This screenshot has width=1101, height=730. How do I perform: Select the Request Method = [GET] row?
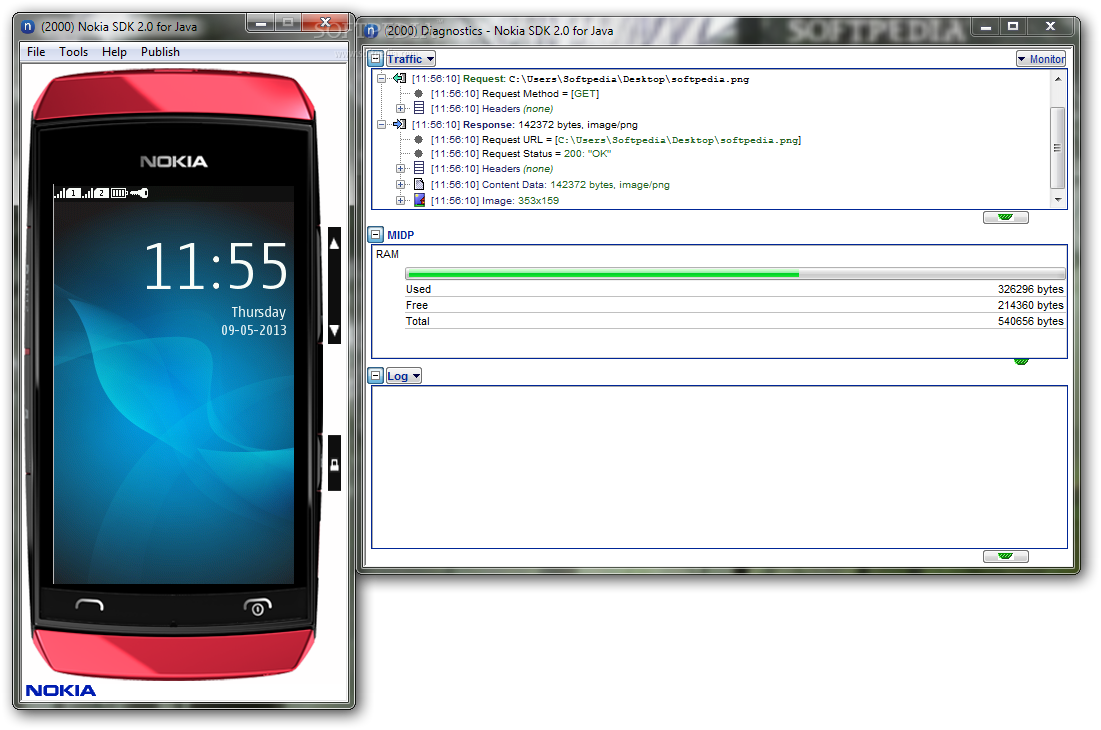click(515, 93)
